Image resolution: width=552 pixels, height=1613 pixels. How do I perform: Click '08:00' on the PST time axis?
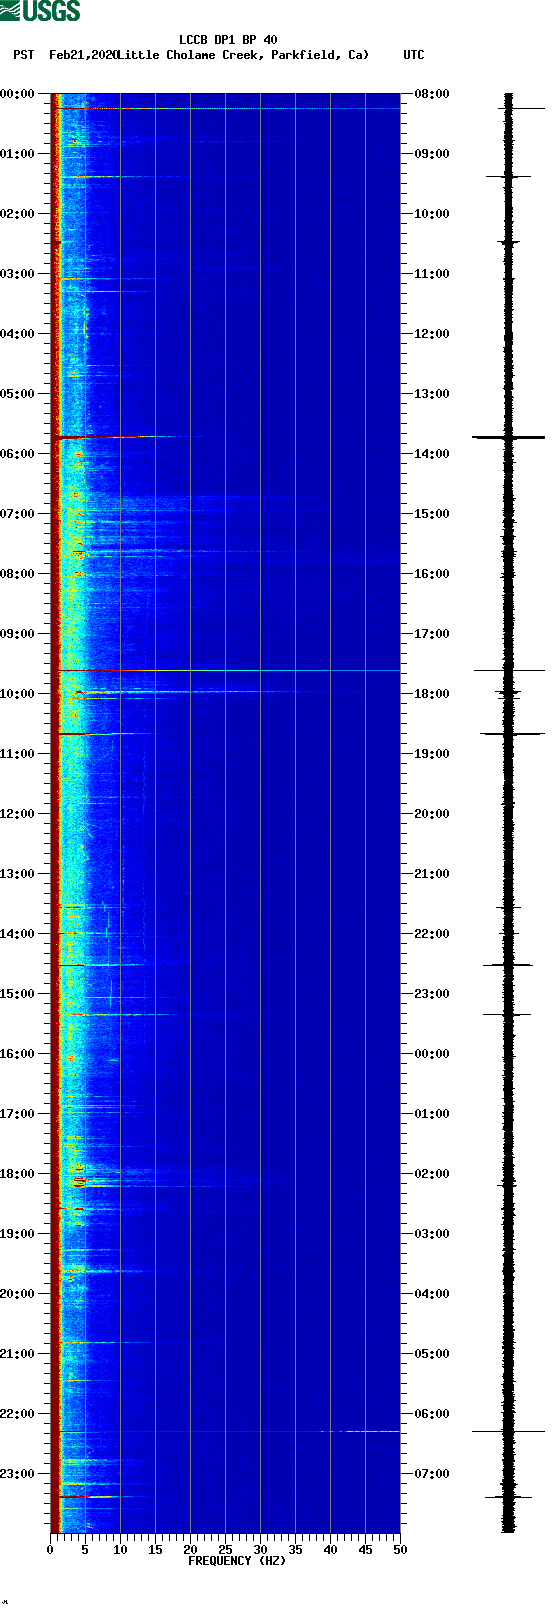[x=18, y=574]
